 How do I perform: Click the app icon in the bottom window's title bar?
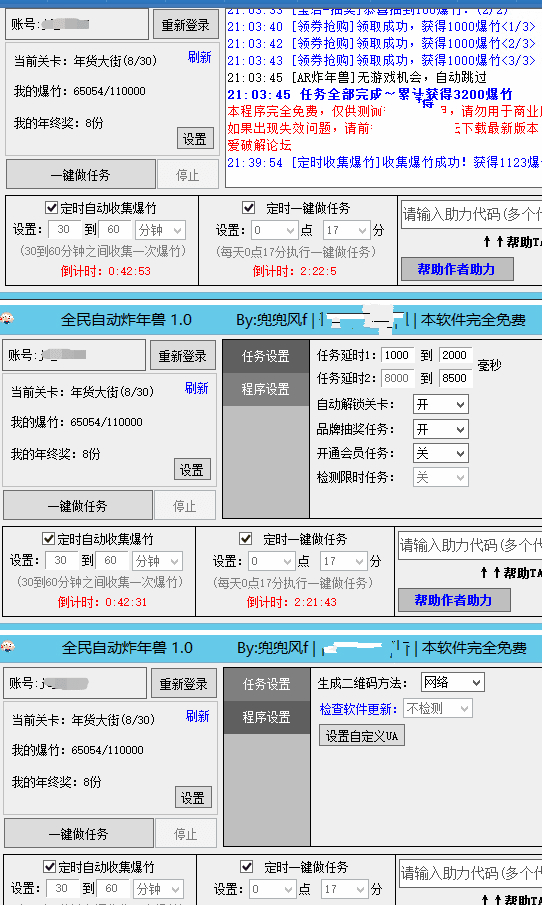pos(8,646)
